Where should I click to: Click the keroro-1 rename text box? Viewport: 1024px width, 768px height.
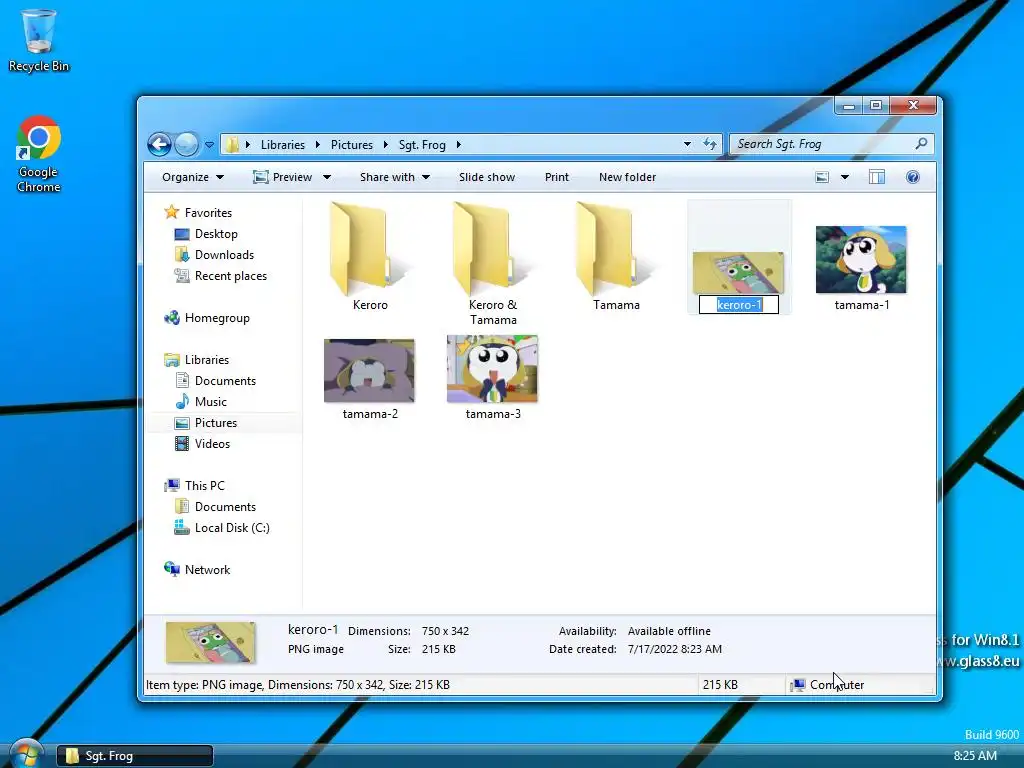pyautogui.click(x=739, y=305)
